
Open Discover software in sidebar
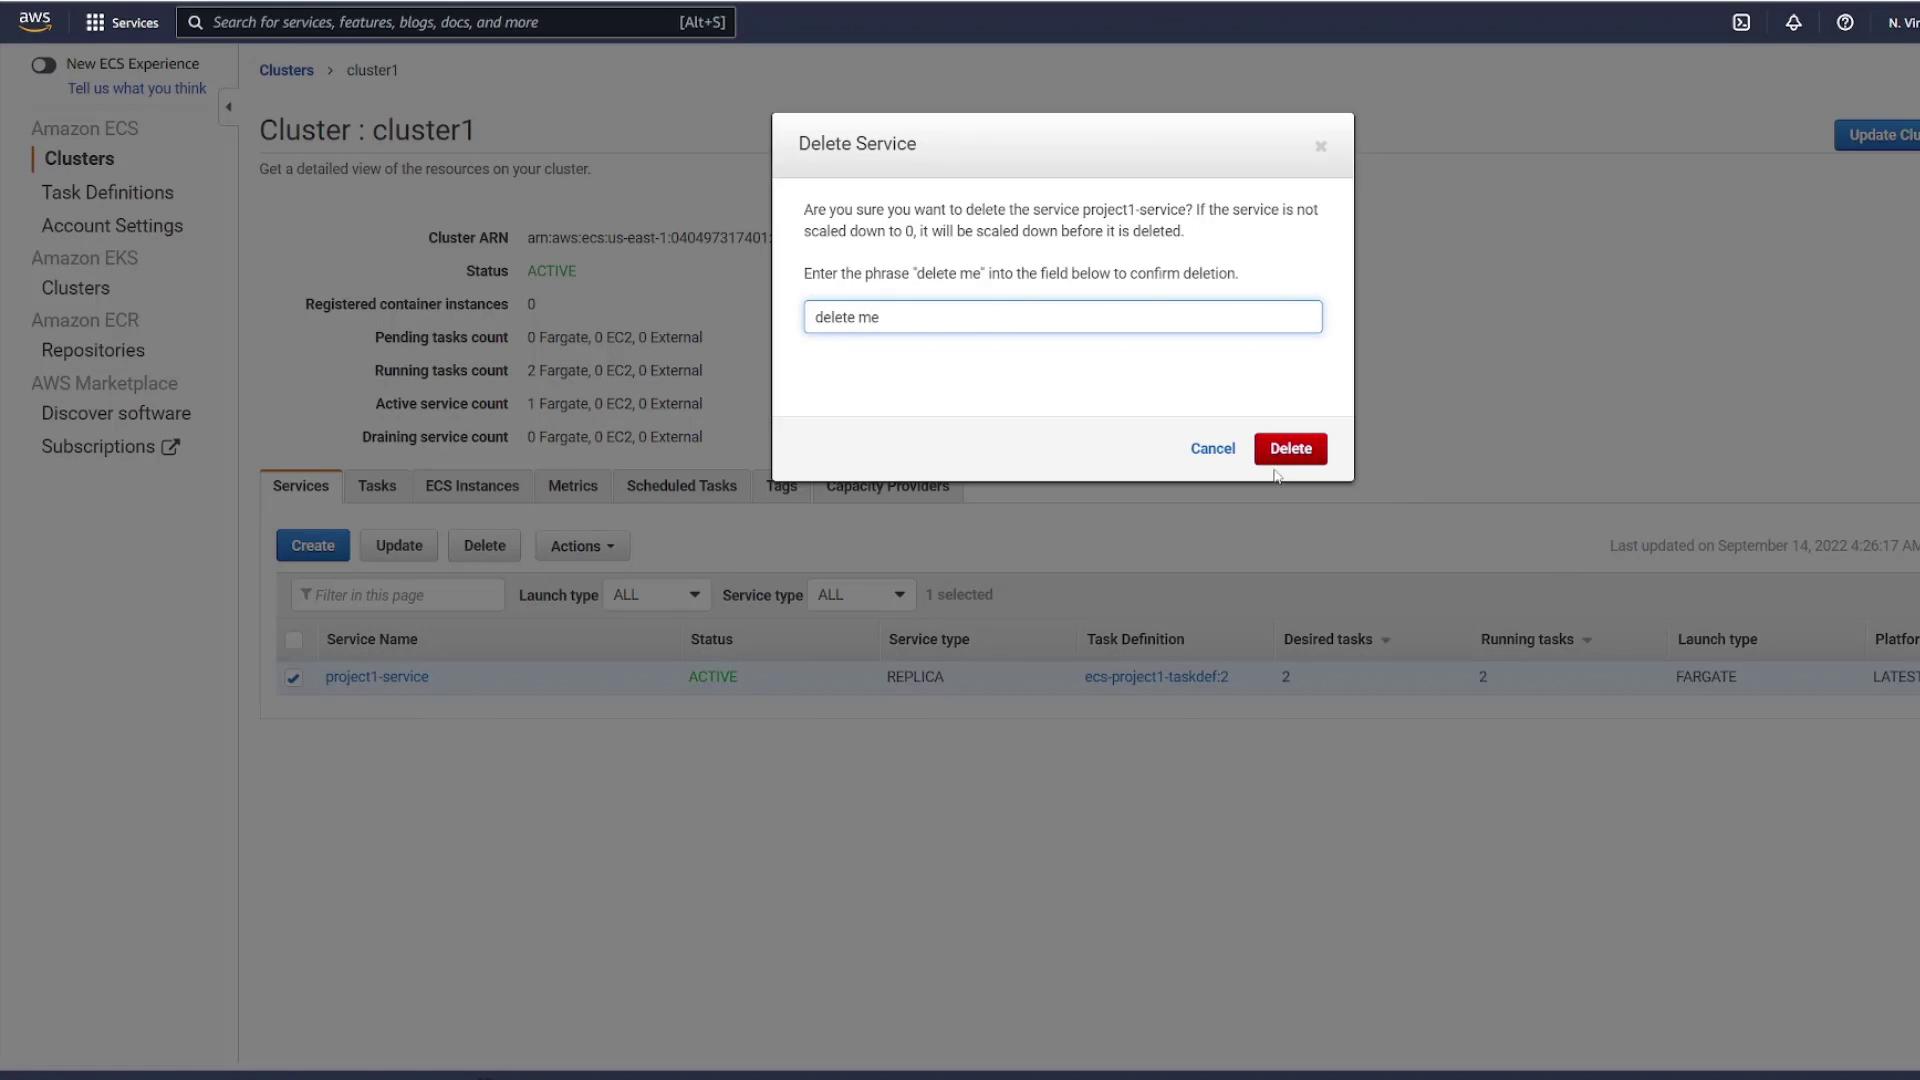116,413
